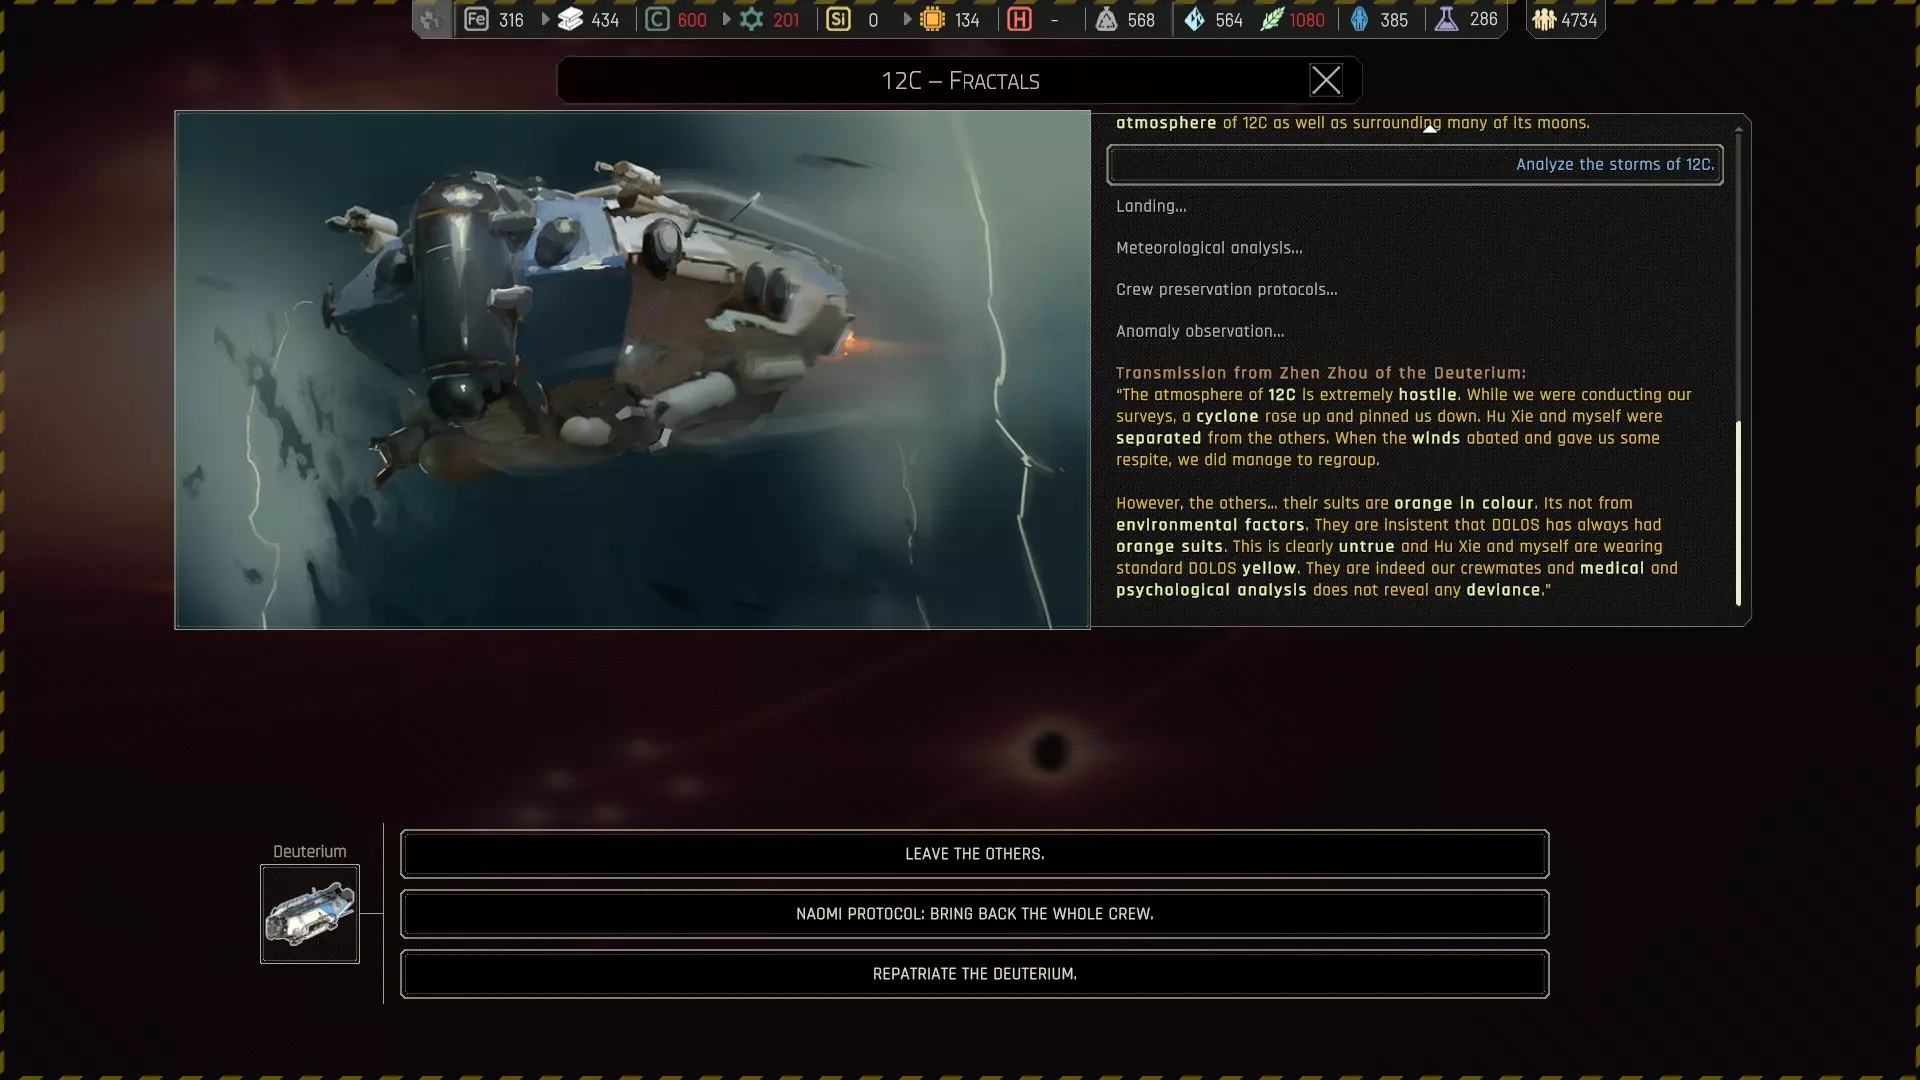The width and height of the screenshot is (1920, 1080).
Task: Close the 12C – Fractals event window
Action: (1325, 80)
